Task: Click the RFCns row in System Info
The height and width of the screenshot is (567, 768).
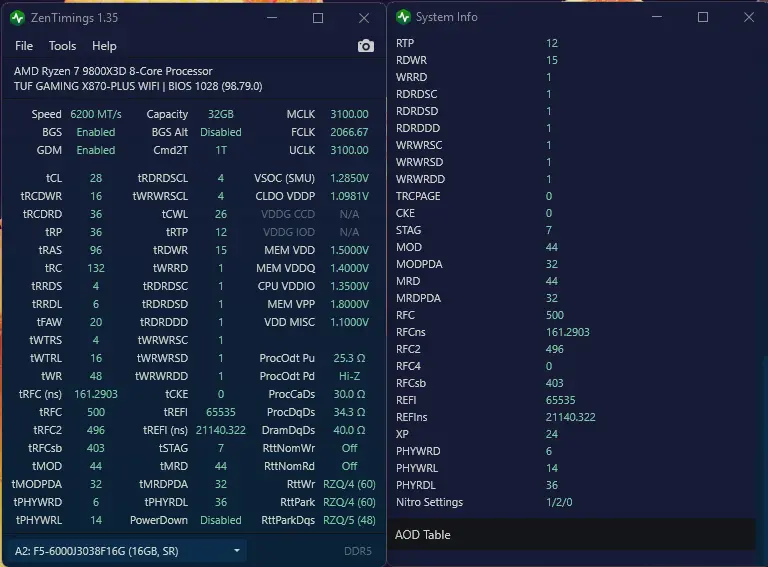Action: coord(572,332)
